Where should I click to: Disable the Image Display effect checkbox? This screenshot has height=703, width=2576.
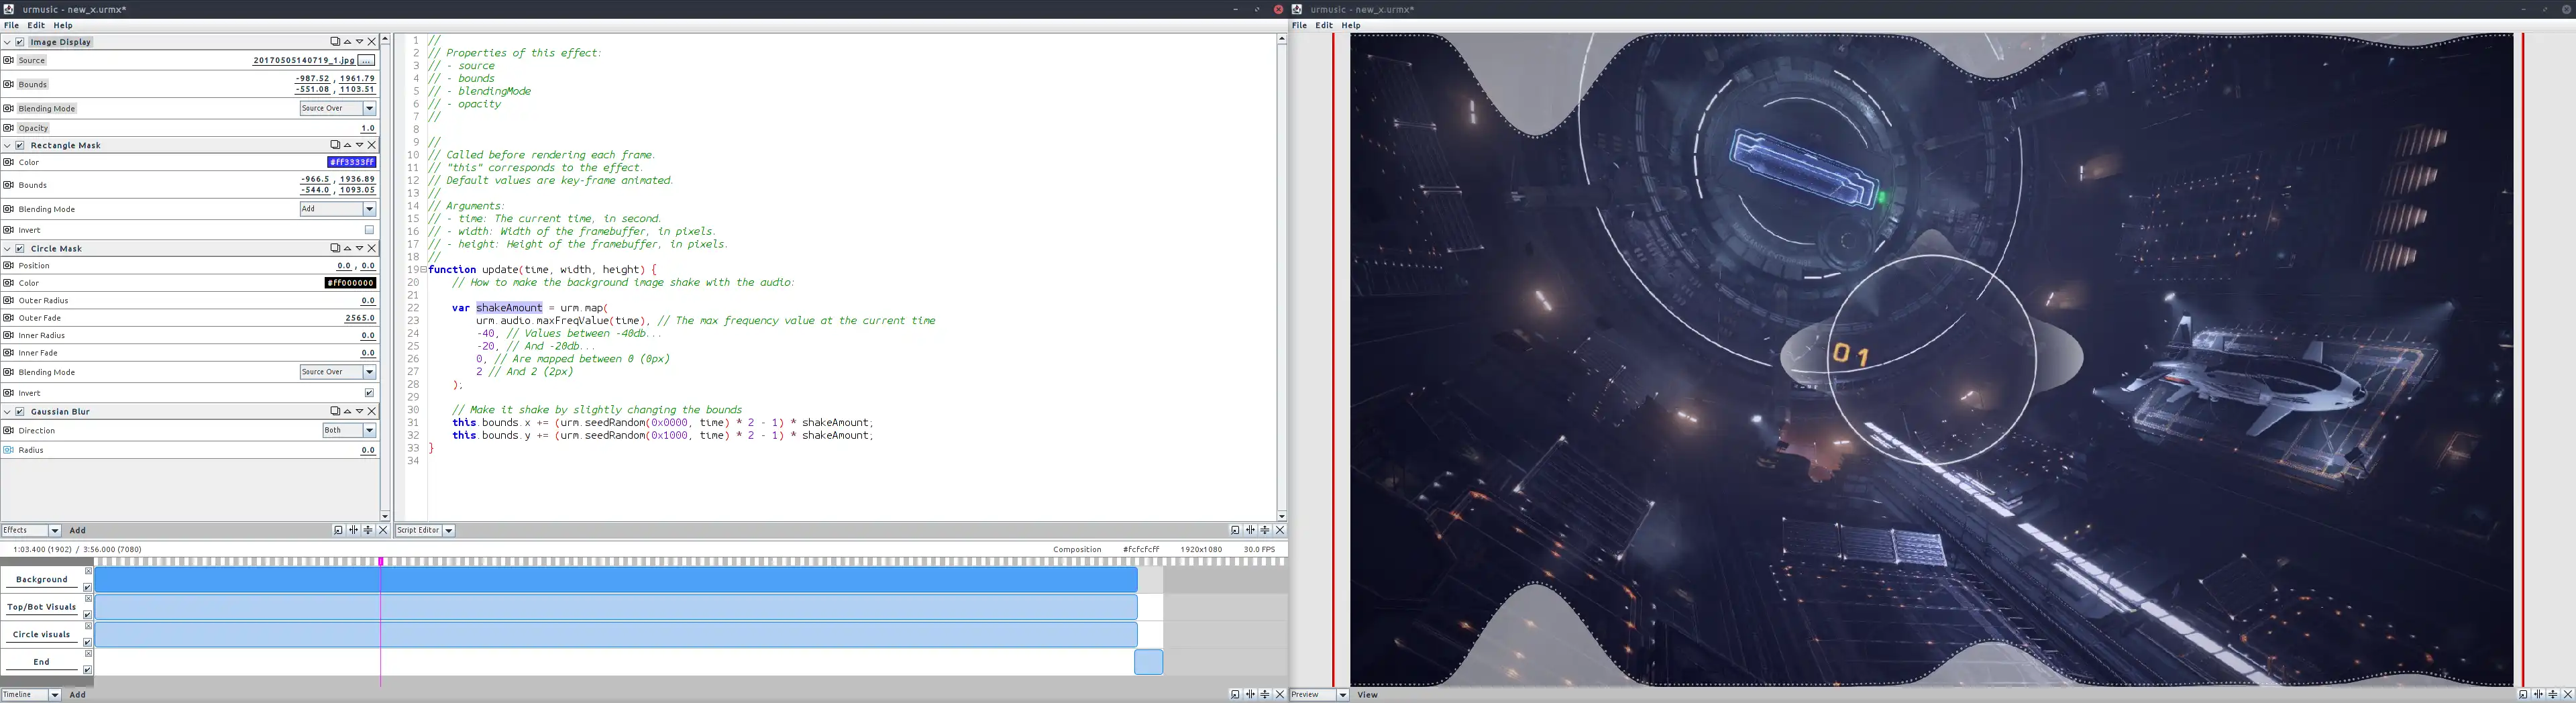(x=20, y=42)
